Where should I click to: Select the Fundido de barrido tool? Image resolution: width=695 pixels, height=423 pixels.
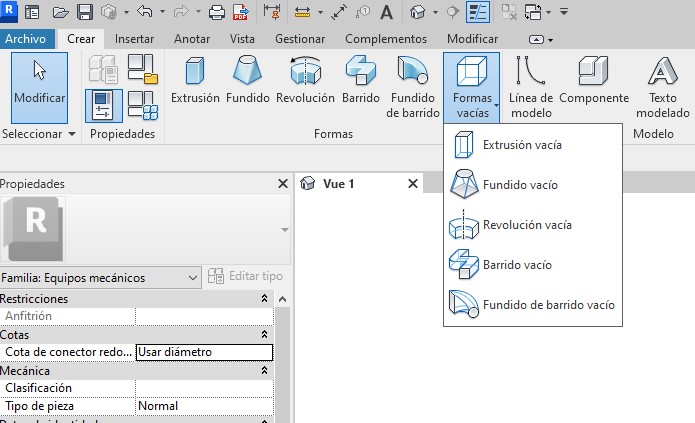coord(411,85)
